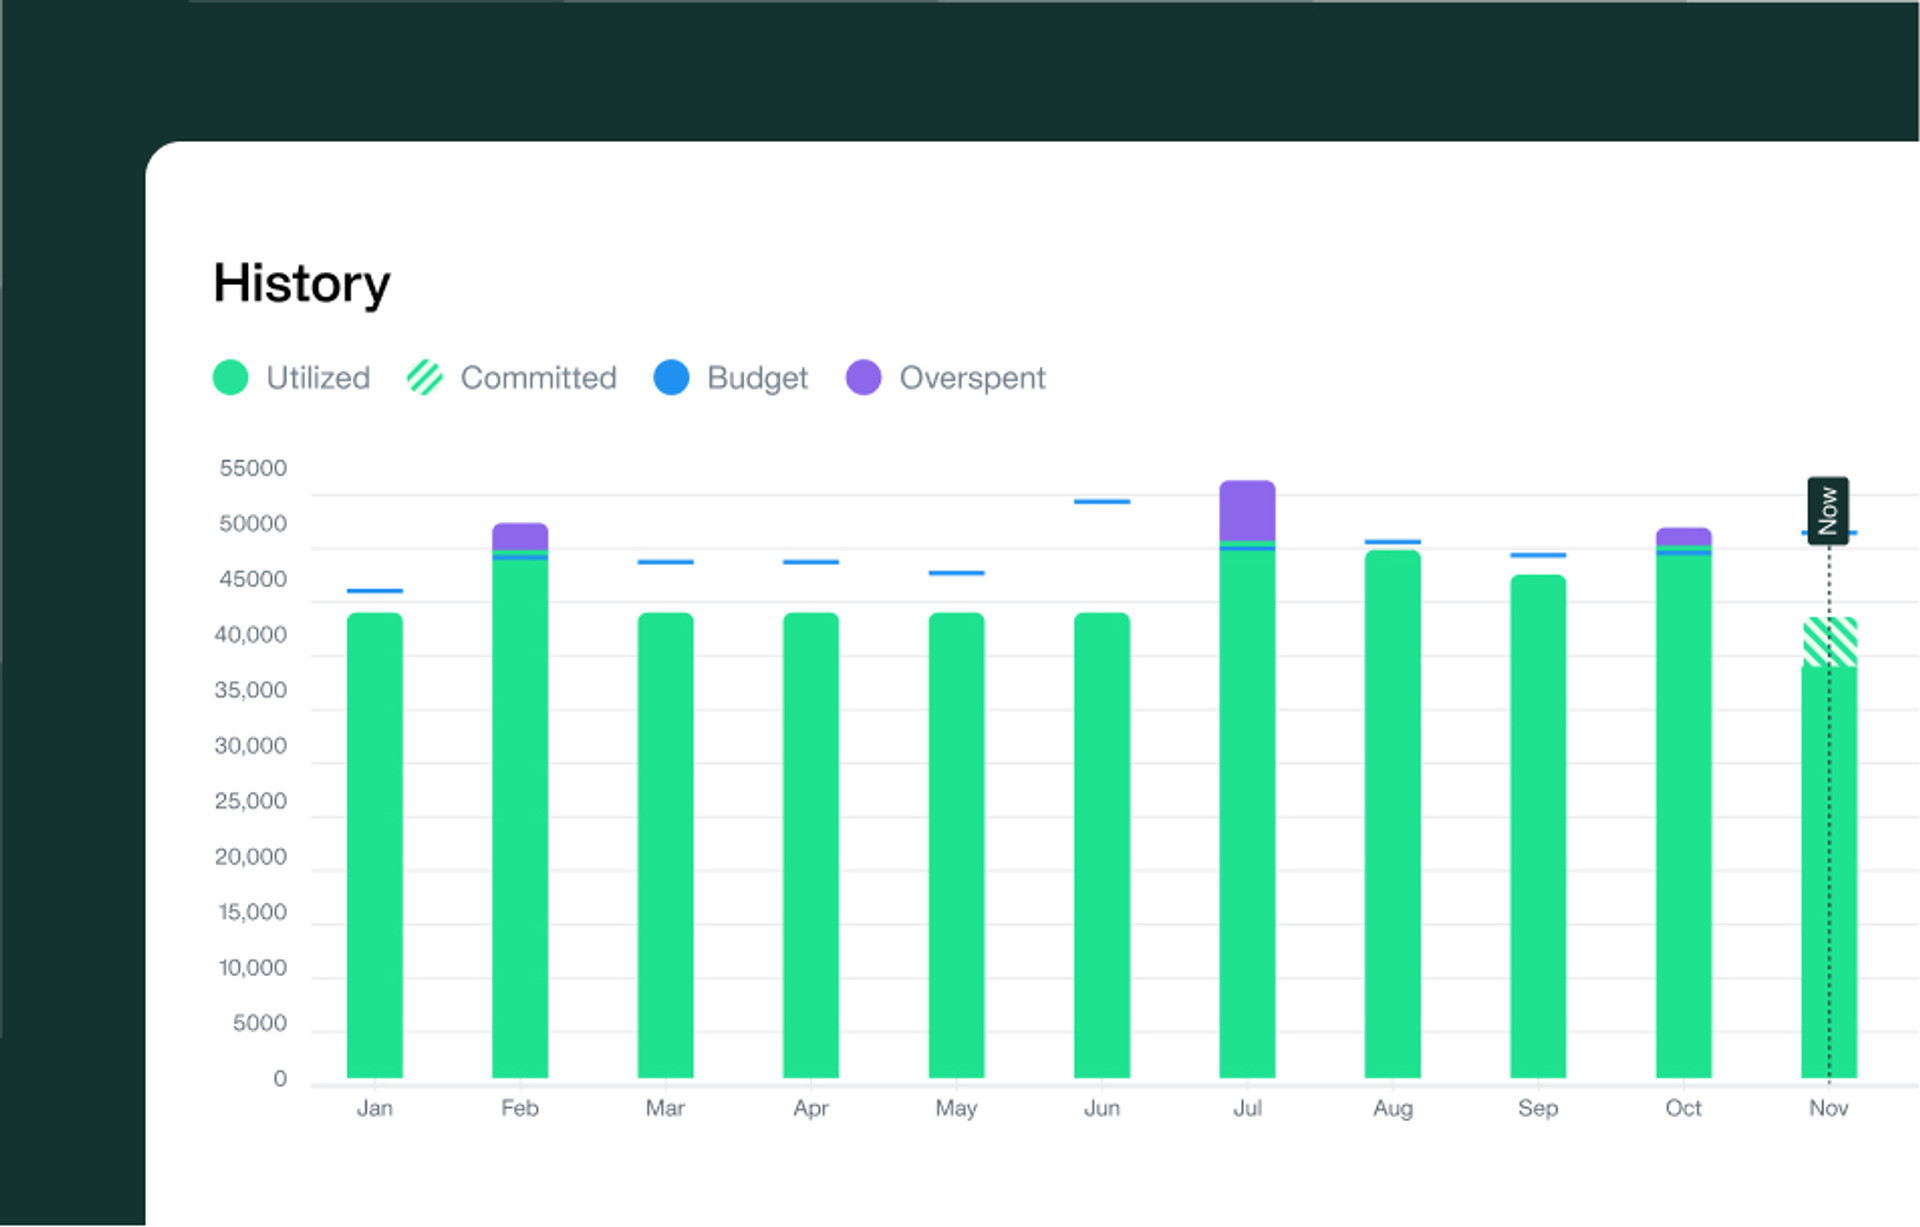1920x1227 pixels.
Task: Click the May x-axis label
Action: point(957,1109)
